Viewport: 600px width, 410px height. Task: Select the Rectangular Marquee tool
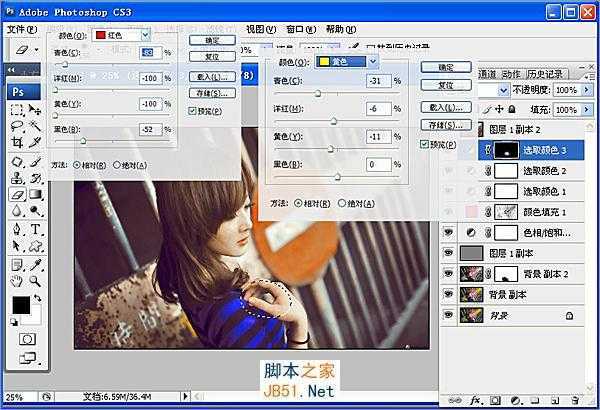17,110
